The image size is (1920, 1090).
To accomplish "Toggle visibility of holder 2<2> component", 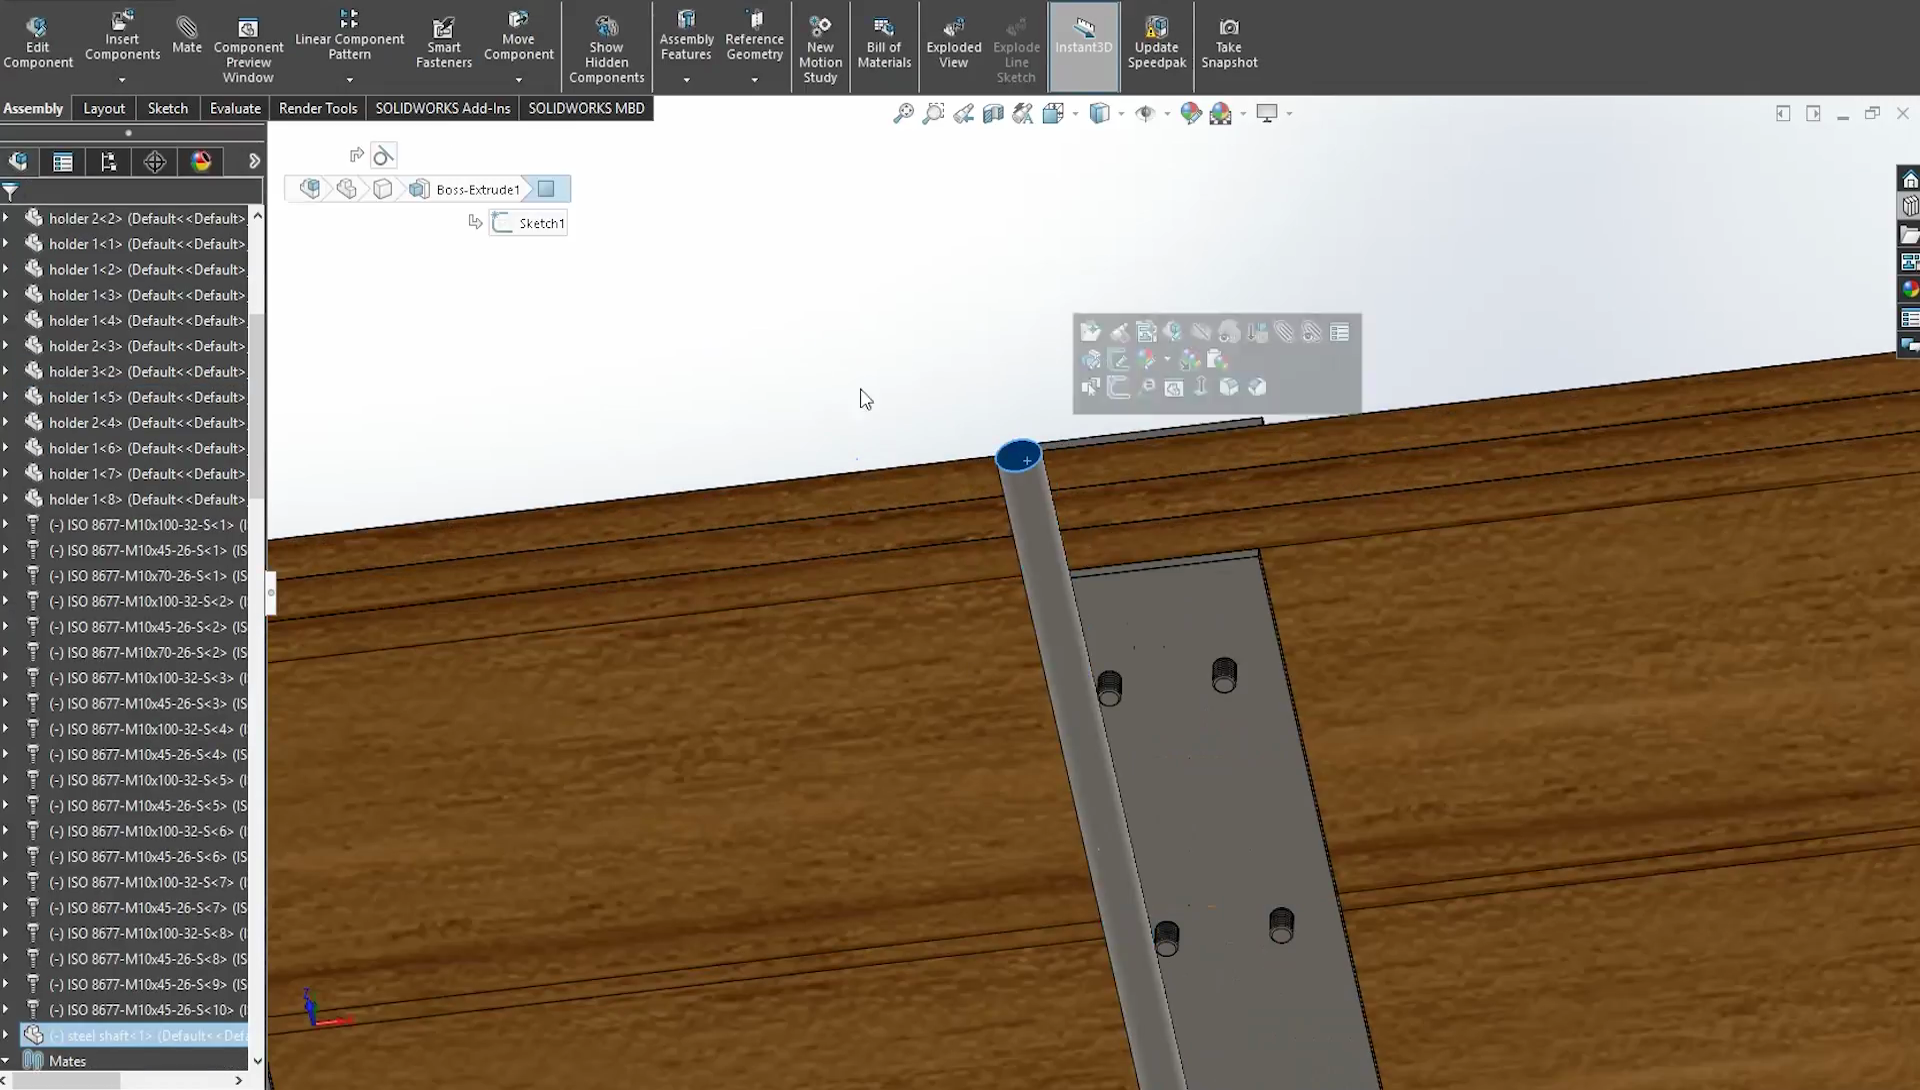I will coord(33,217).
